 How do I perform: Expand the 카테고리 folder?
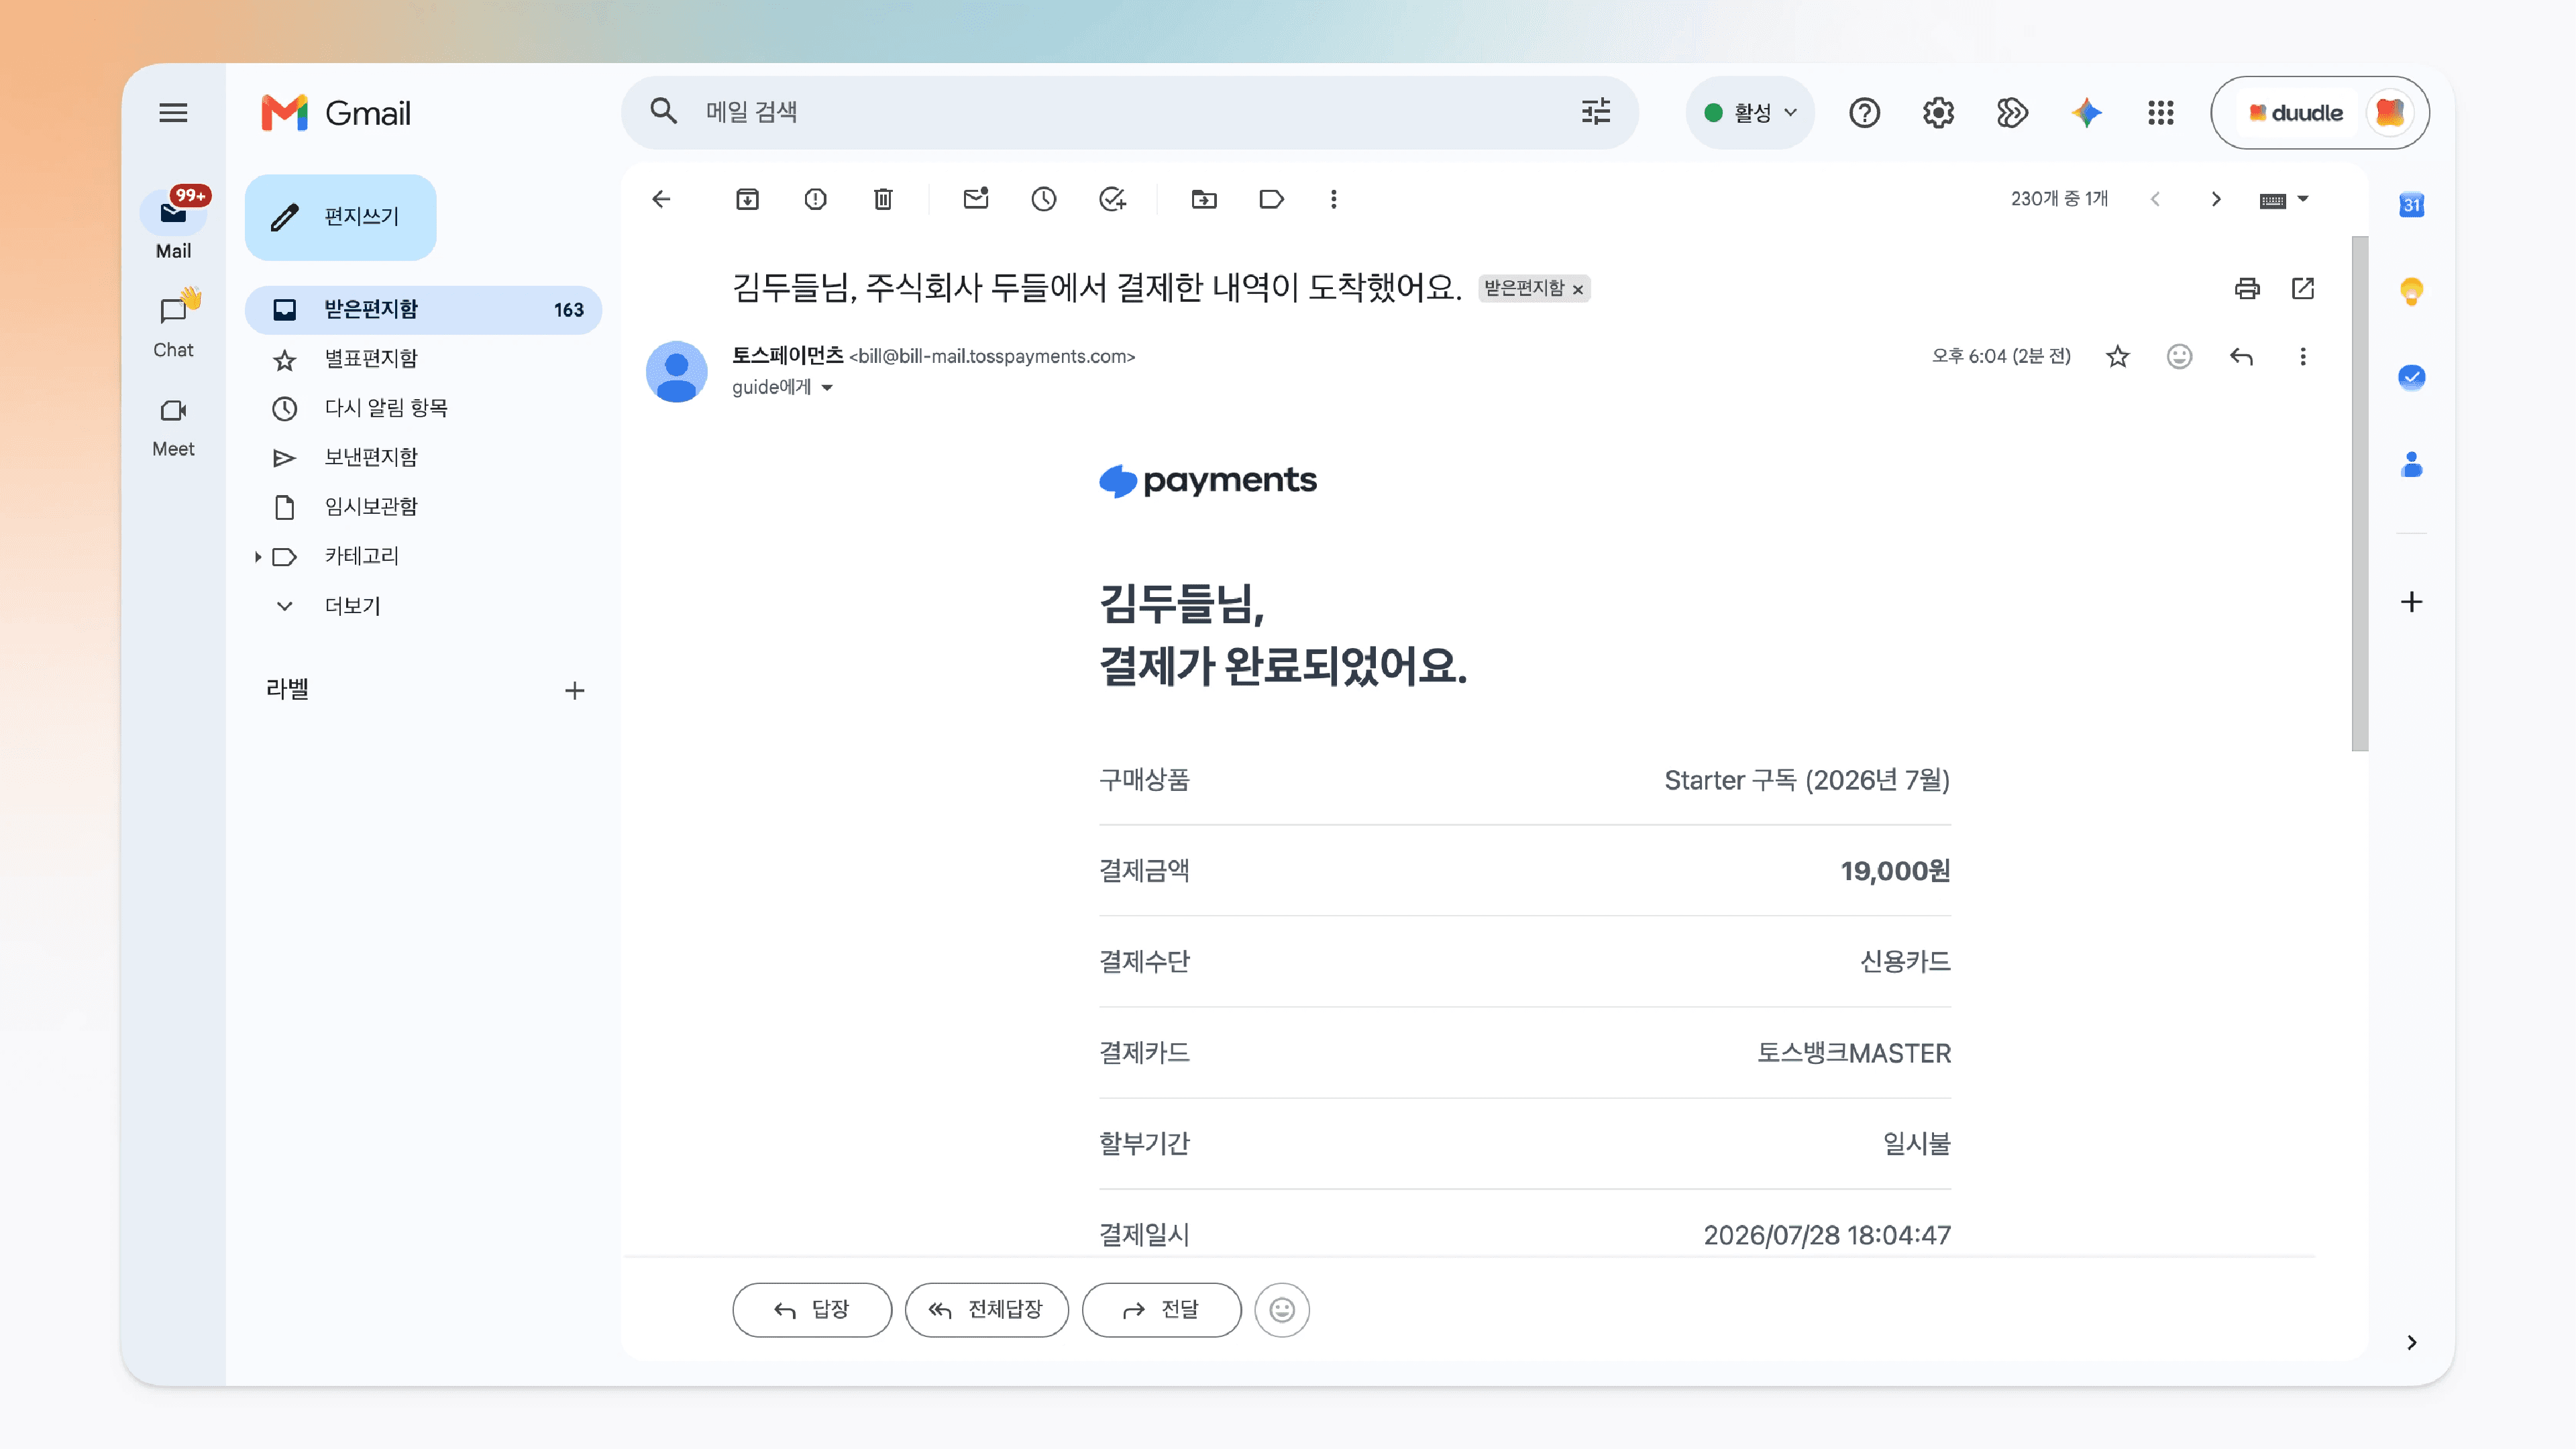pyautogui.click(x=258, y=556)
